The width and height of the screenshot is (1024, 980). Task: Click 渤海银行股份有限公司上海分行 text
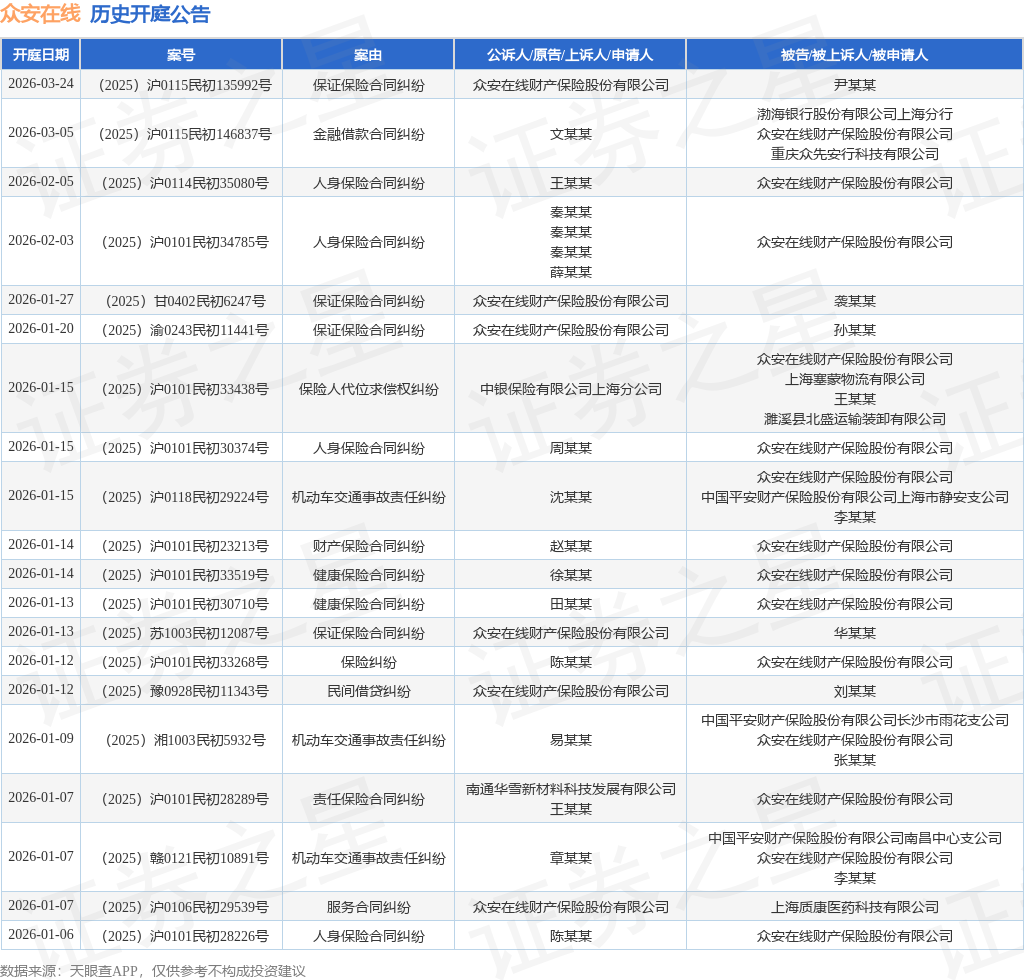[x=854, y=114]
